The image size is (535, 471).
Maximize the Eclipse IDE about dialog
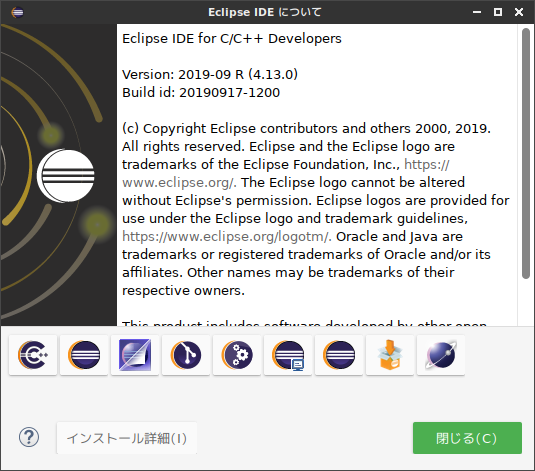[x=498, y=12]
